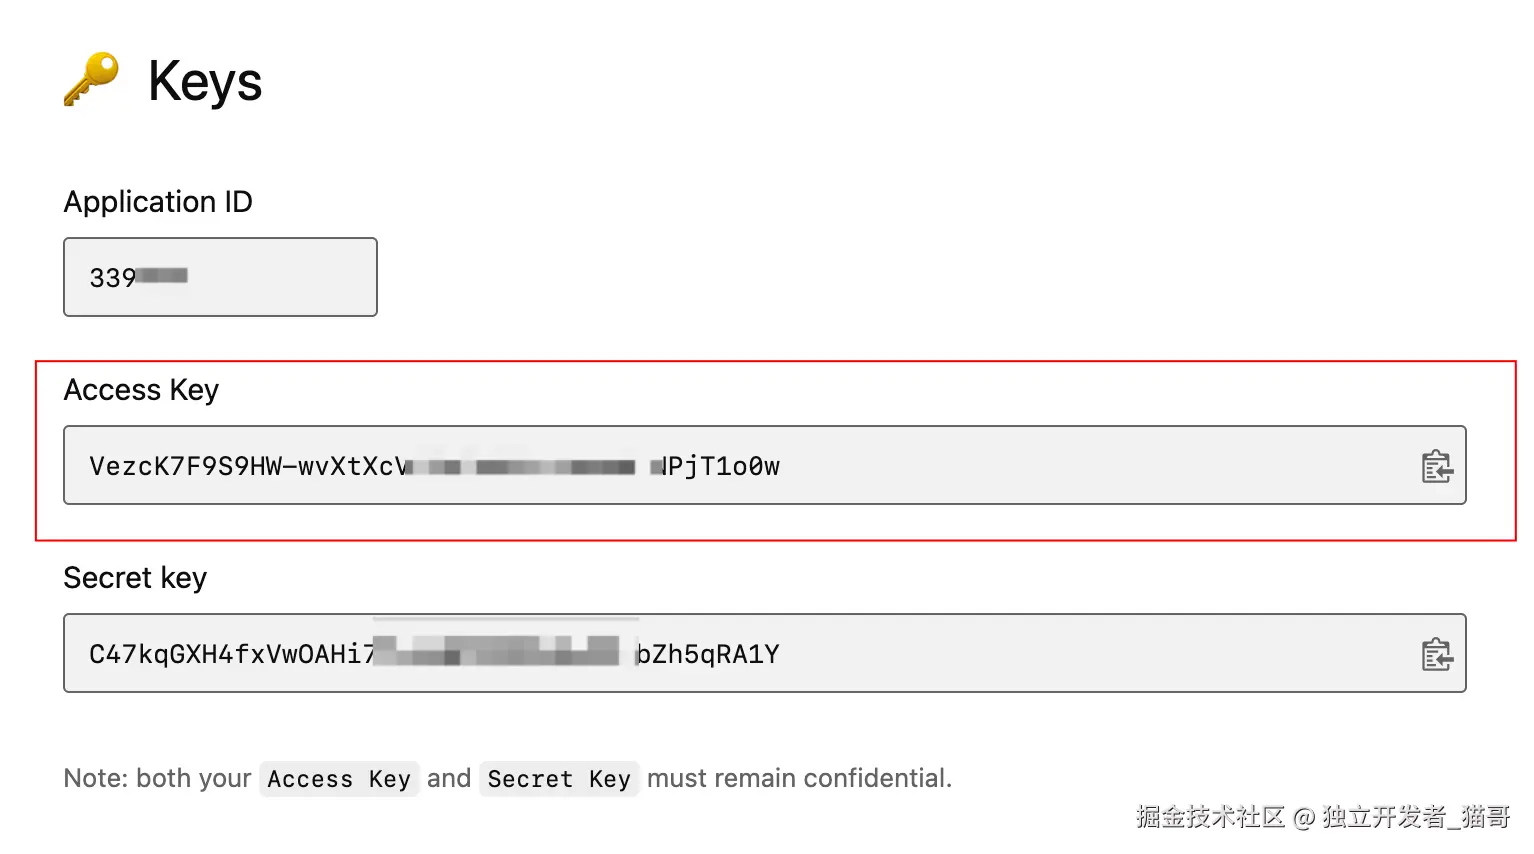Click the highlighted Secret Key text in the note
The image size is (1534, 854).
pos(559,778)
